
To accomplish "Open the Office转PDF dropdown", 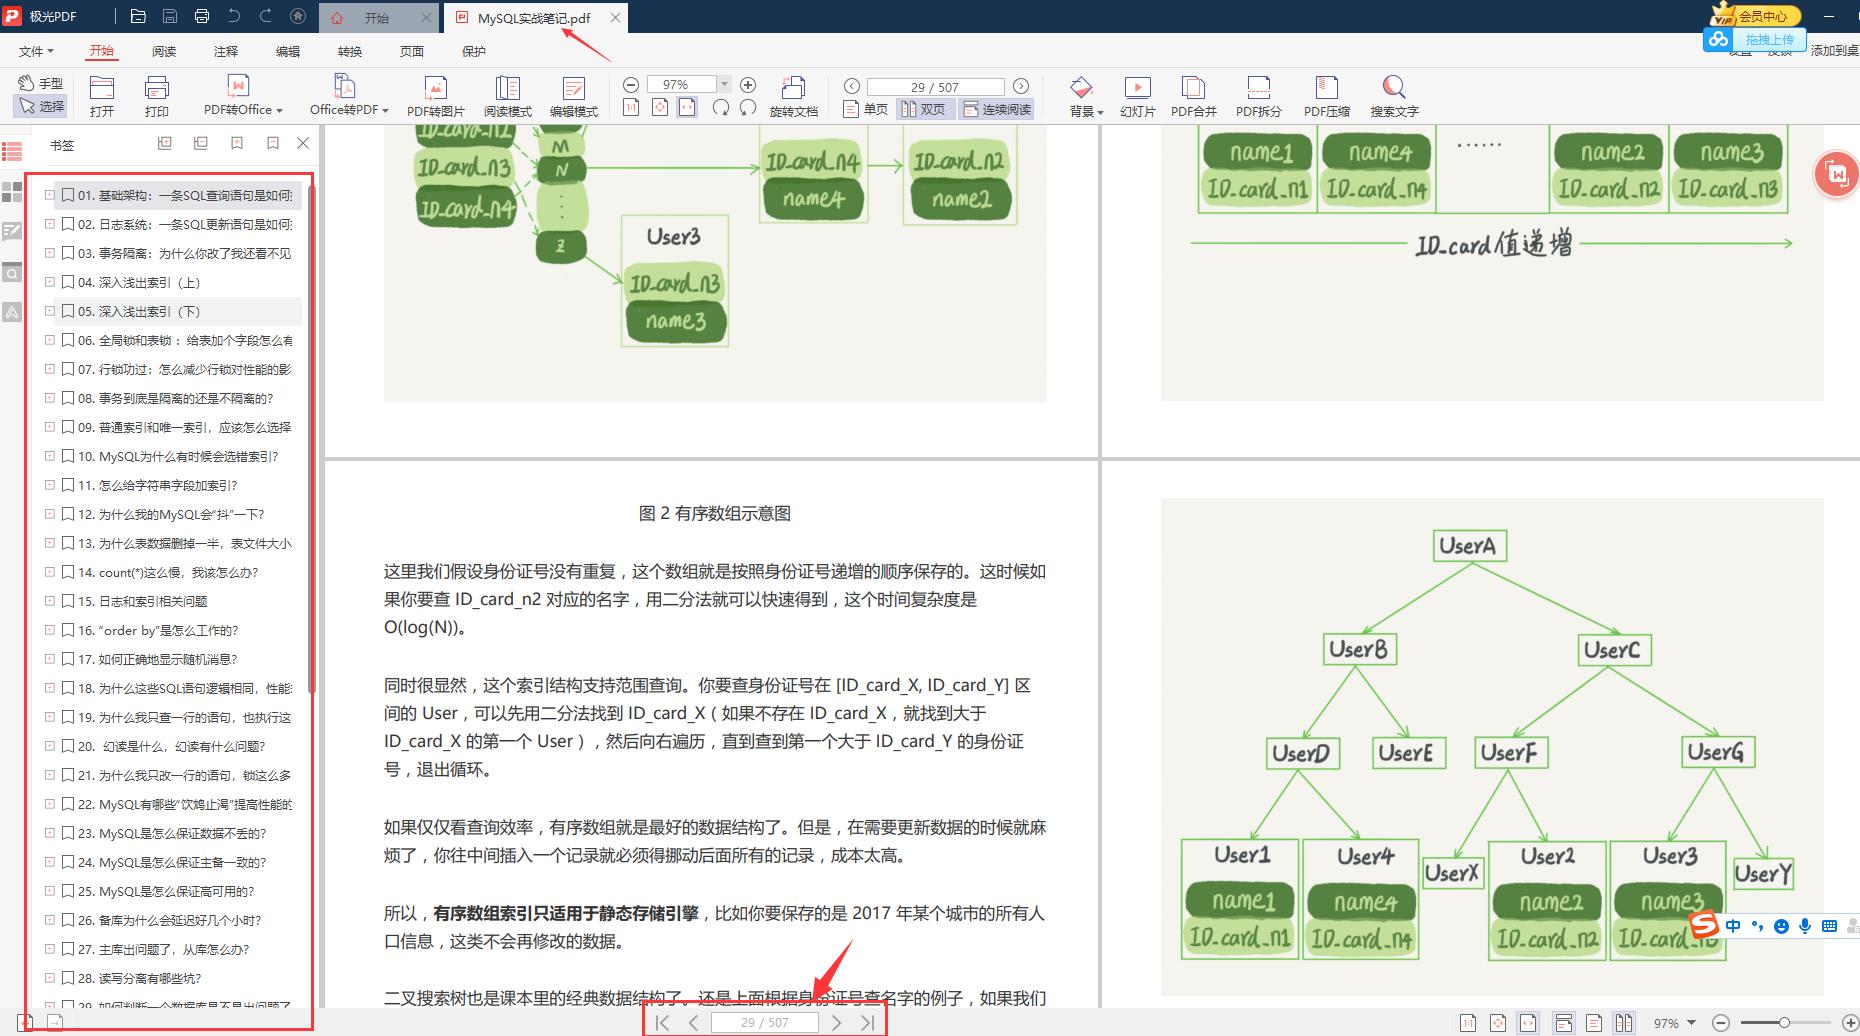I will coord(349,97).
